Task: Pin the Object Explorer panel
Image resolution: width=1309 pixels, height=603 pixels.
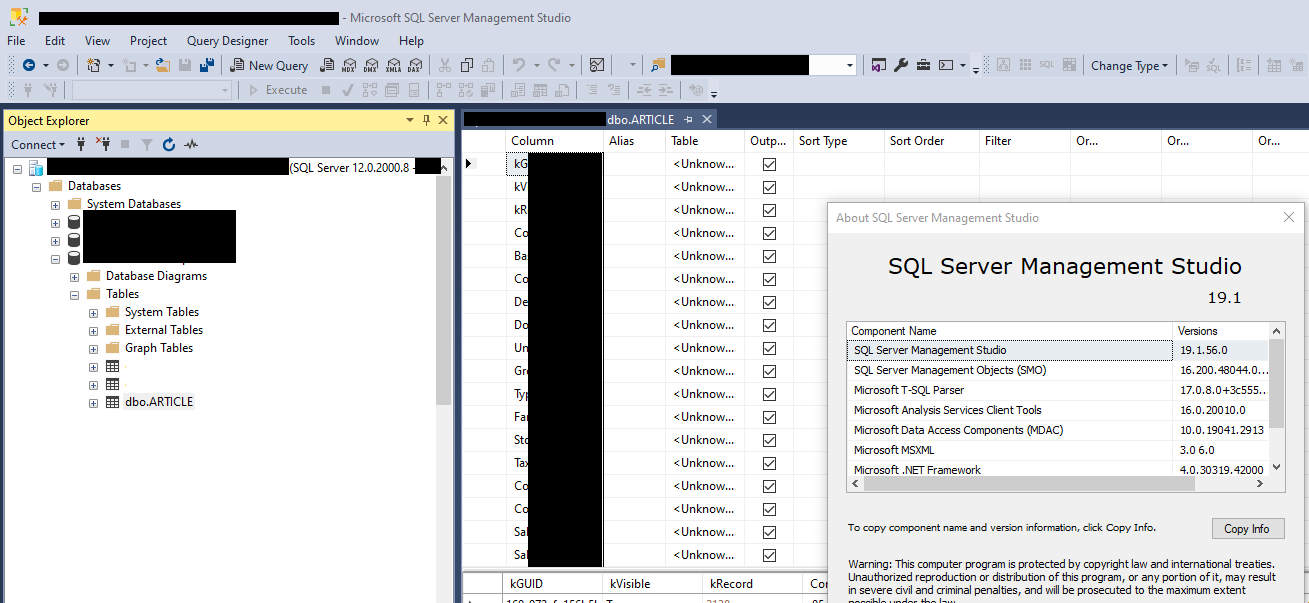Action: 427,120
